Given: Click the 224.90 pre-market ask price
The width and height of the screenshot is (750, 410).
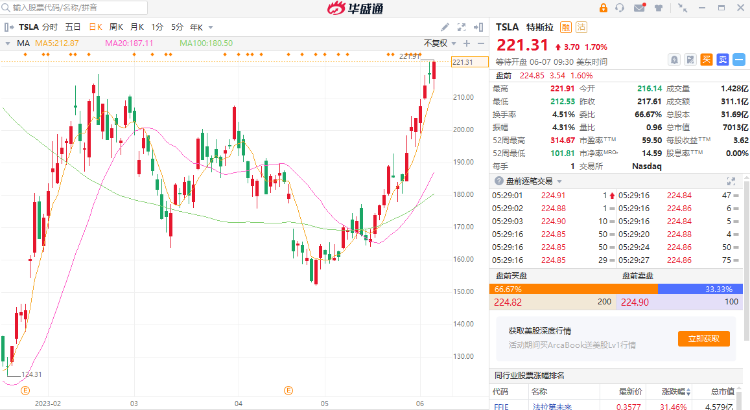Looking at the screenshot, I should [x=635, y=302].
